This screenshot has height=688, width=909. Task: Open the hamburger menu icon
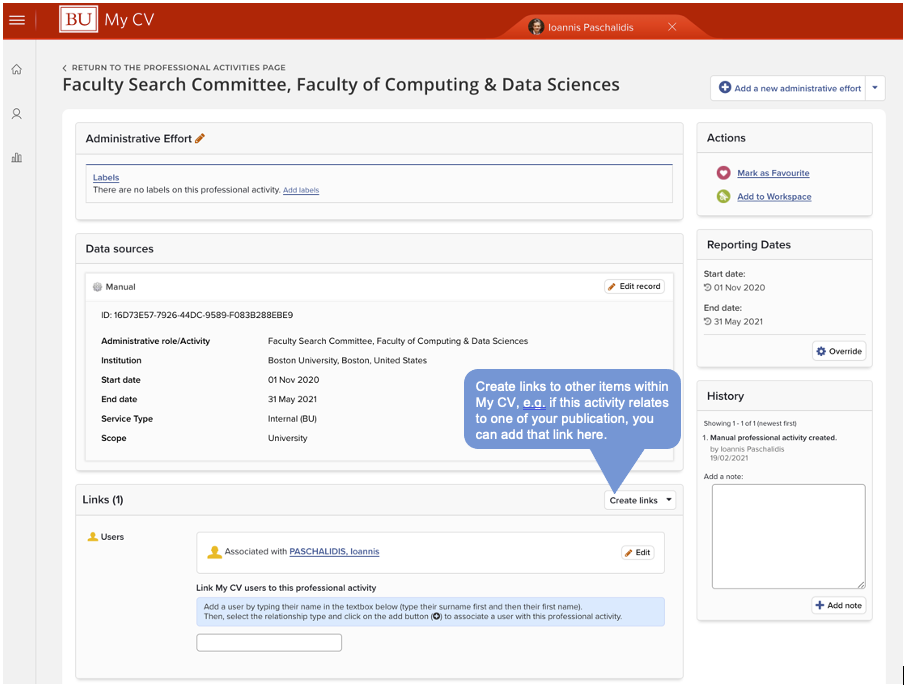click(17, 20)
